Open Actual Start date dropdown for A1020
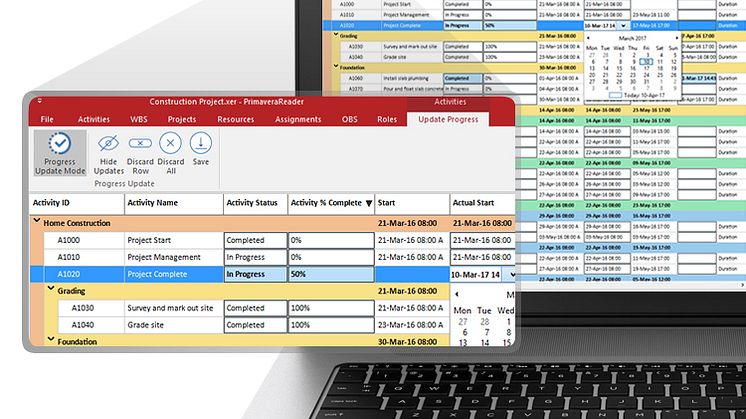 tap(511, 274)
